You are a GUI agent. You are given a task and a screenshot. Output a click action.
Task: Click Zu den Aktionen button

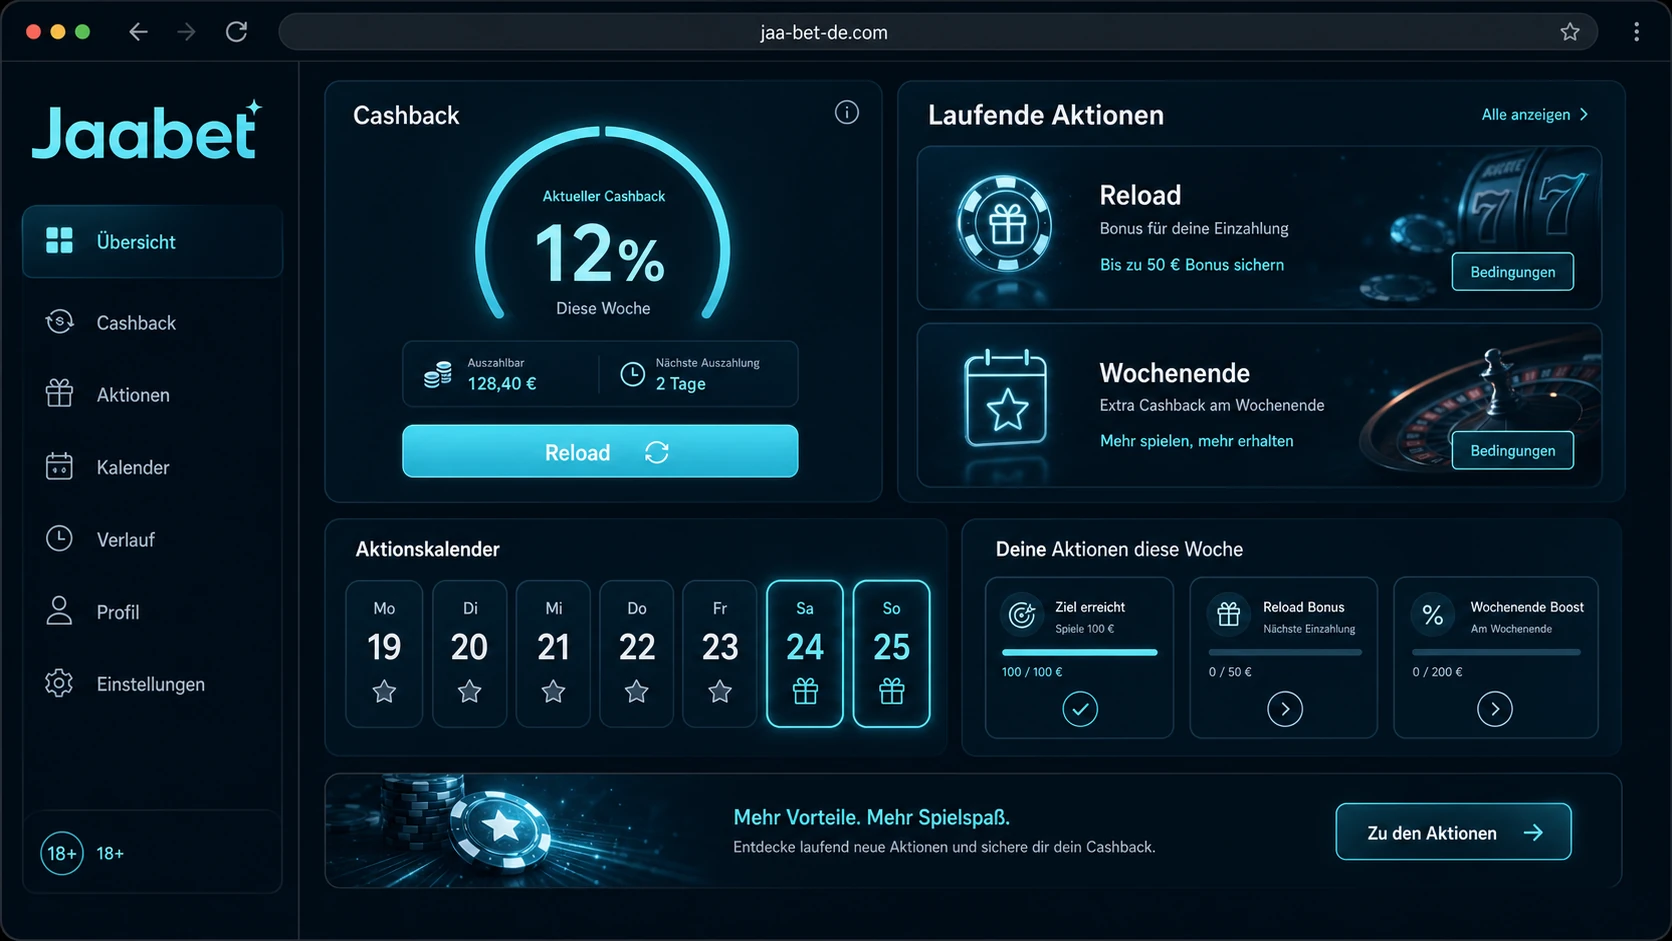(x=1453, y=832)
